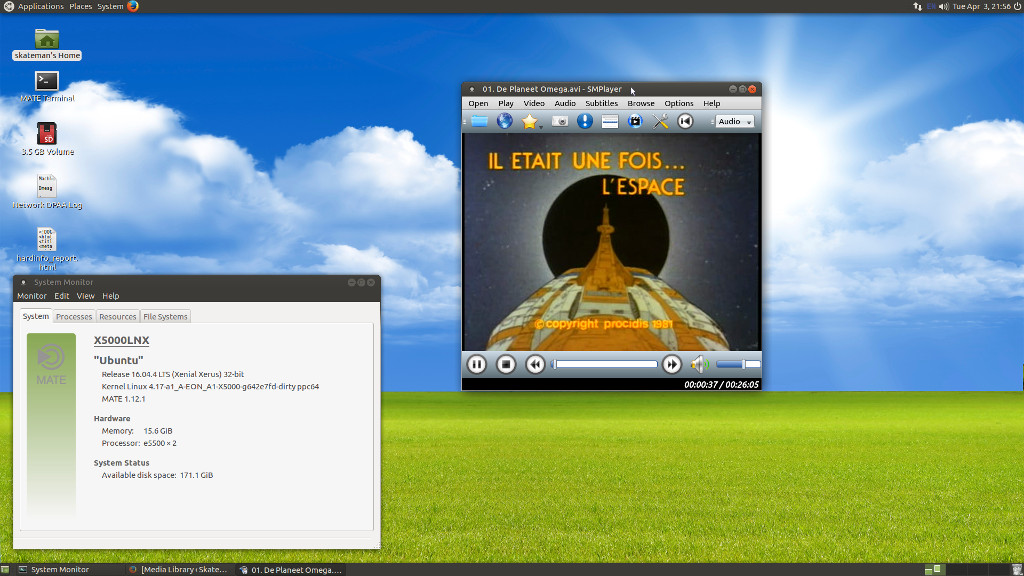Image resolution: width=1024 pixels, height=576 pixels.
Task: Click the globe URL icon in SMPlayer
Action: [505, 121]
